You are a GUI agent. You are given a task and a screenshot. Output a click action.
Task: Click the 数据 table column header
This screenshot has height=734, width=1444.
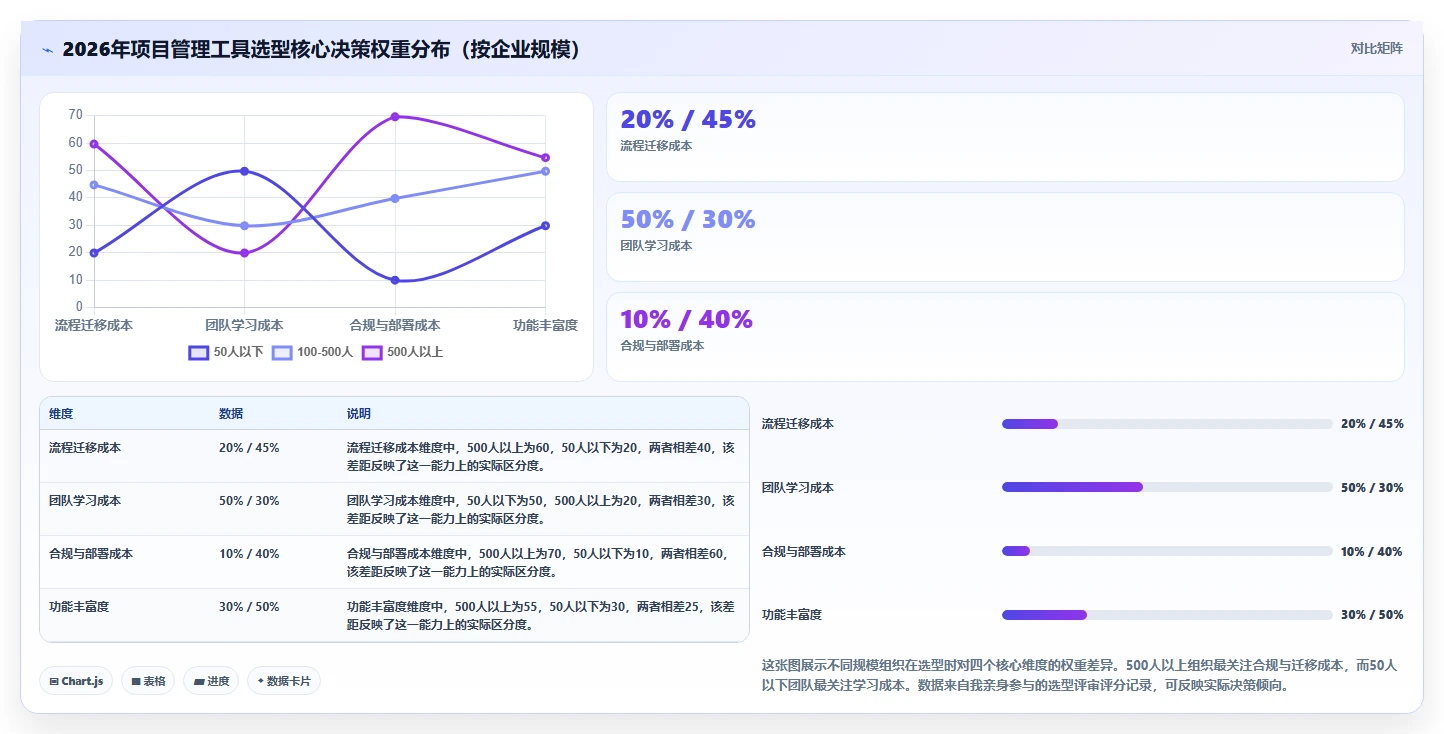[231, 414]
